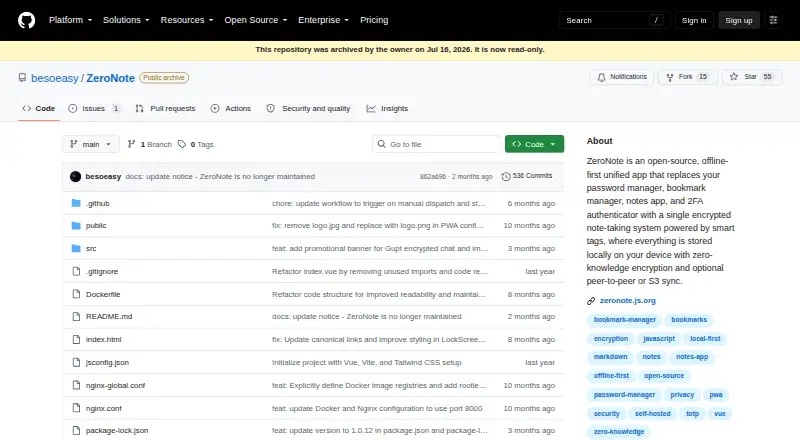800x440 pixels.
Task: Click the repository icon before besoeasy
Action: [22, 78]
